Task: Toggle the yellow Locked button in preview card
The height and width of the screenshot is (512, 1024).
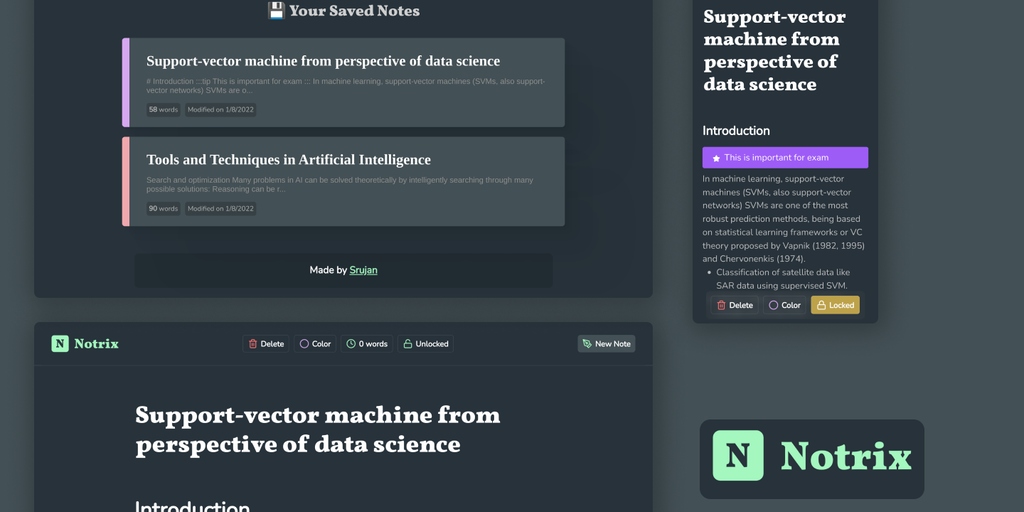Action: [835, 305]
